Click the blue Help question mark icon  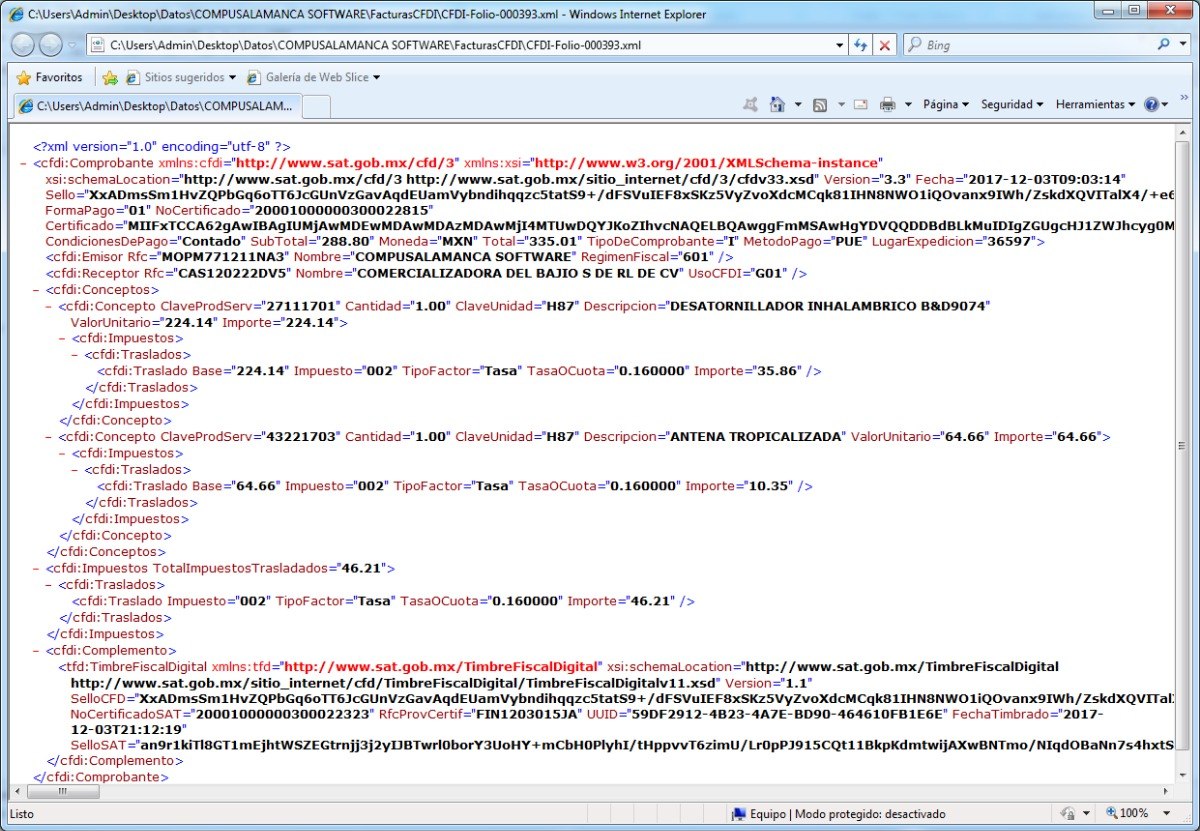1151,104
